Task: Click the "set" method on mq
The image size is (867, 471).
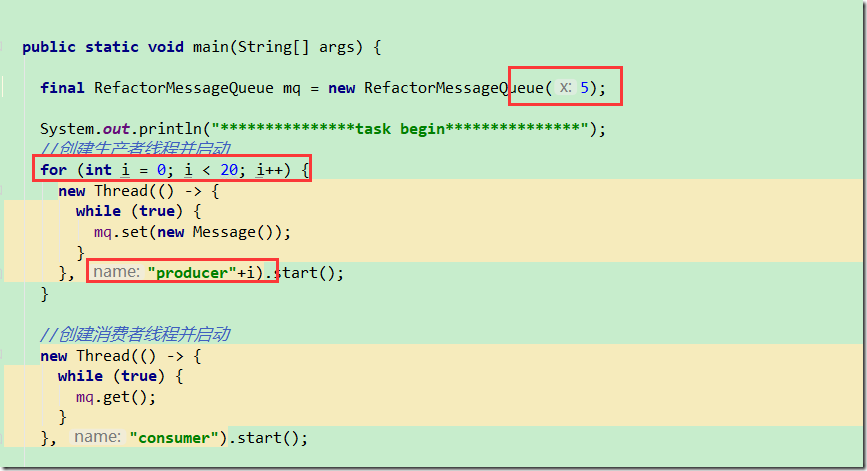Action: [134, 232]
